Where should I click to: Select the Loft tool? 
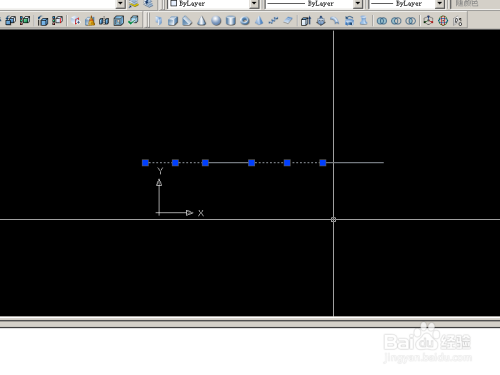(364, 21)
